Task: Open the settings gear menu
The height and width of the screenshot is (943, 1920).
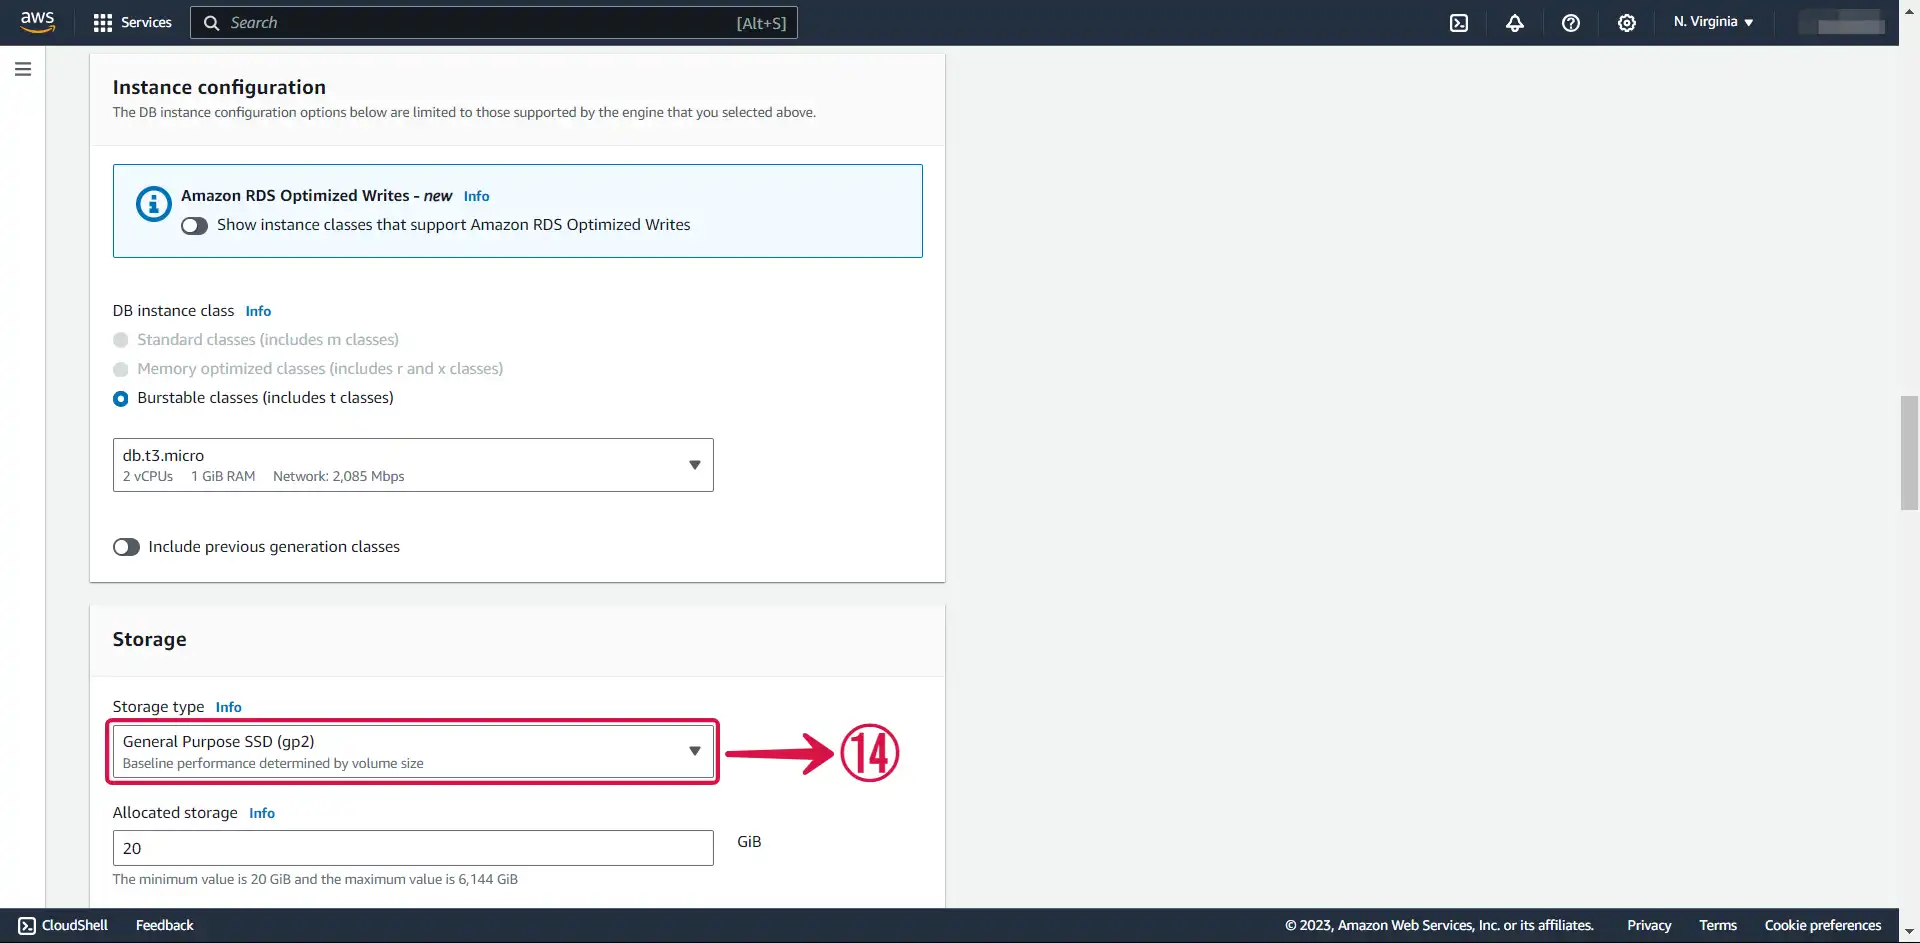Action: (1627, 22)
